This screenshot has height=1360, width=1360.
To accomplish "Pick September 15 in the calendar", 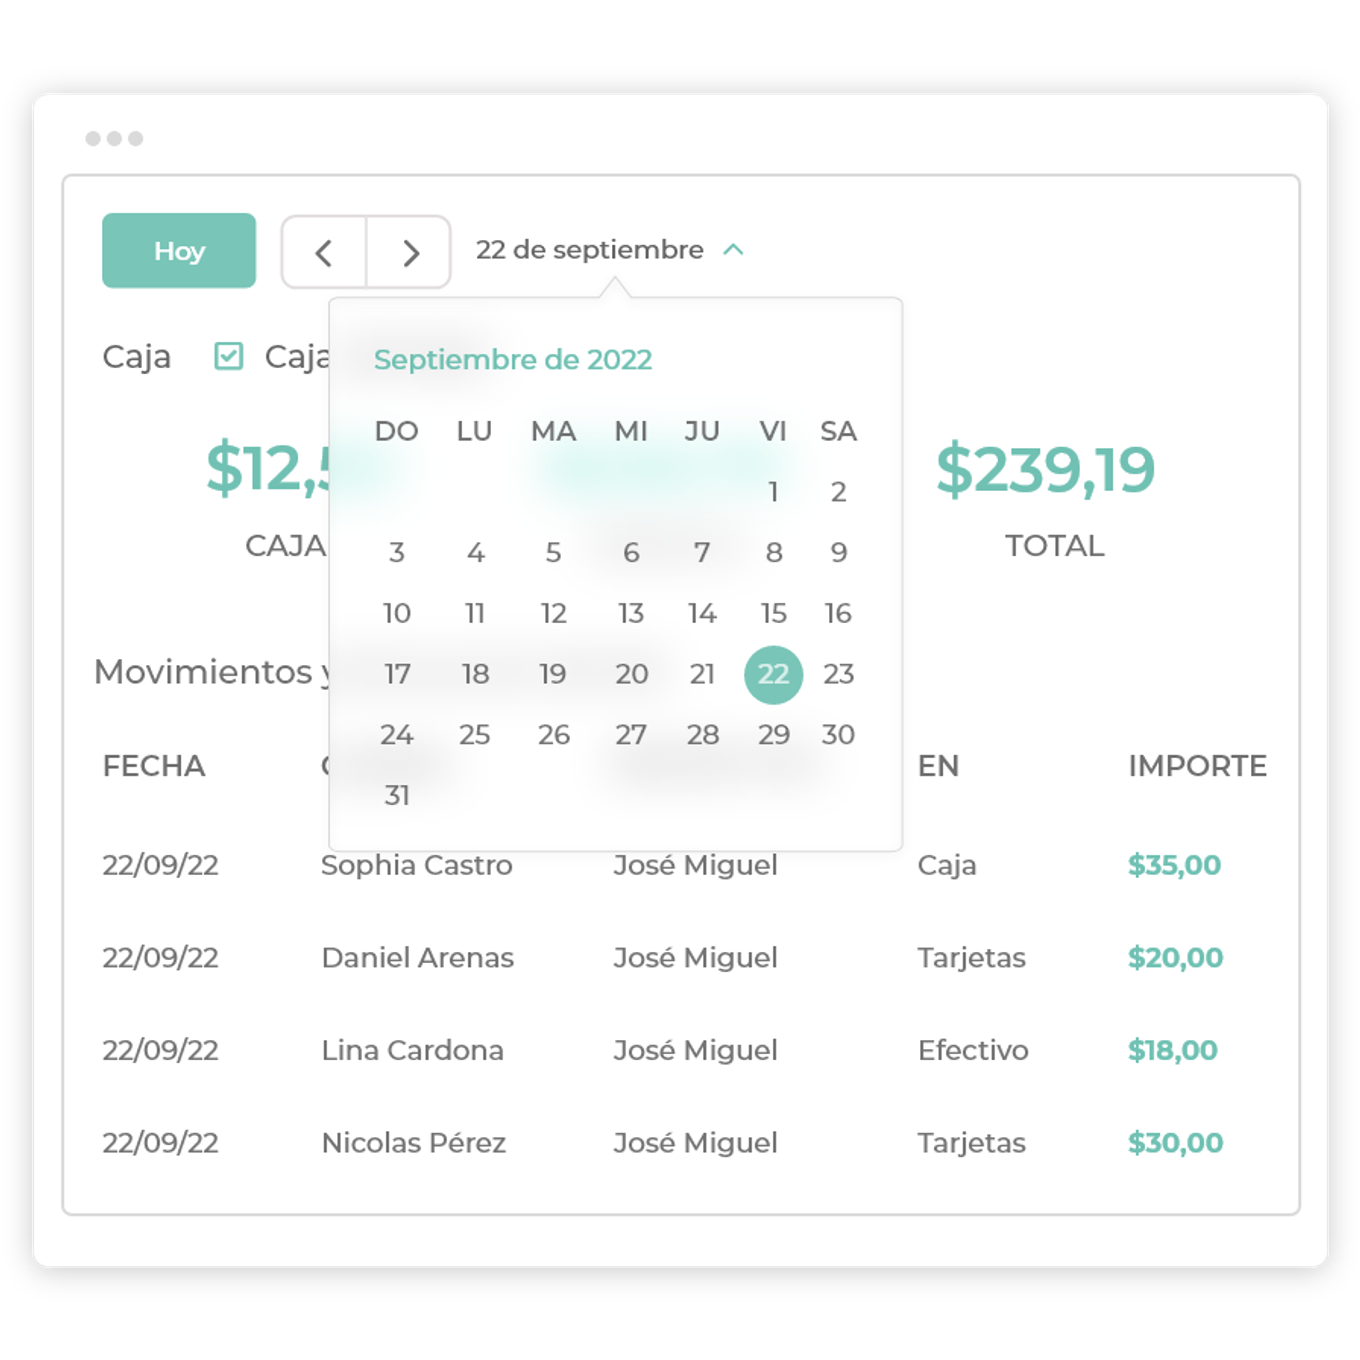I will [773, 614].
